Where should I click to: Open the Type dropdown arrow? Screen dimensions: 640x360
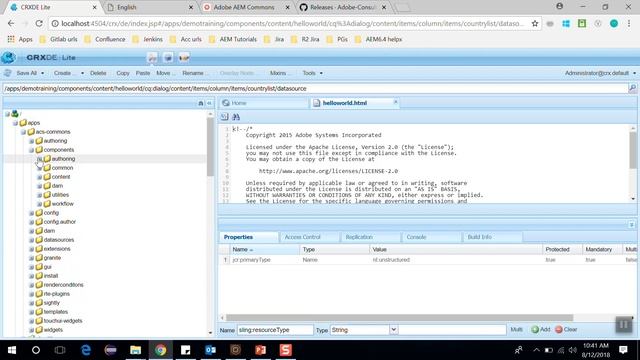(393, 329)
